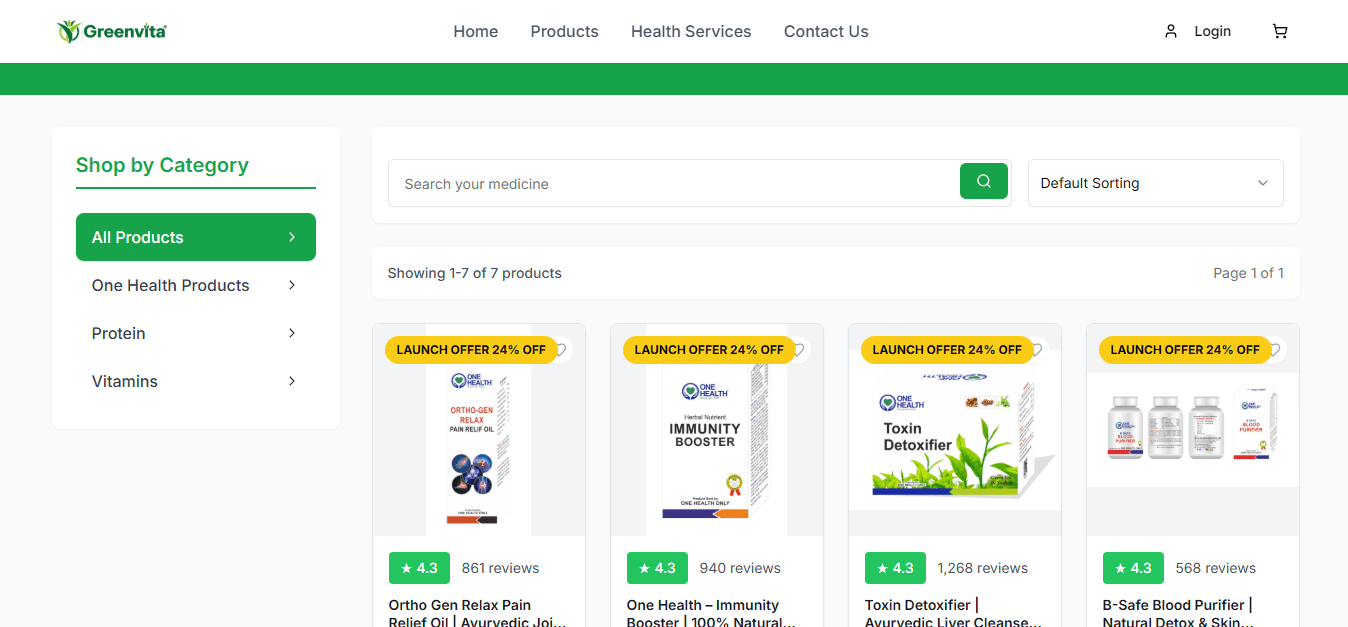Select One Health Products category
1348x627 pixels.
click(196, 285)
